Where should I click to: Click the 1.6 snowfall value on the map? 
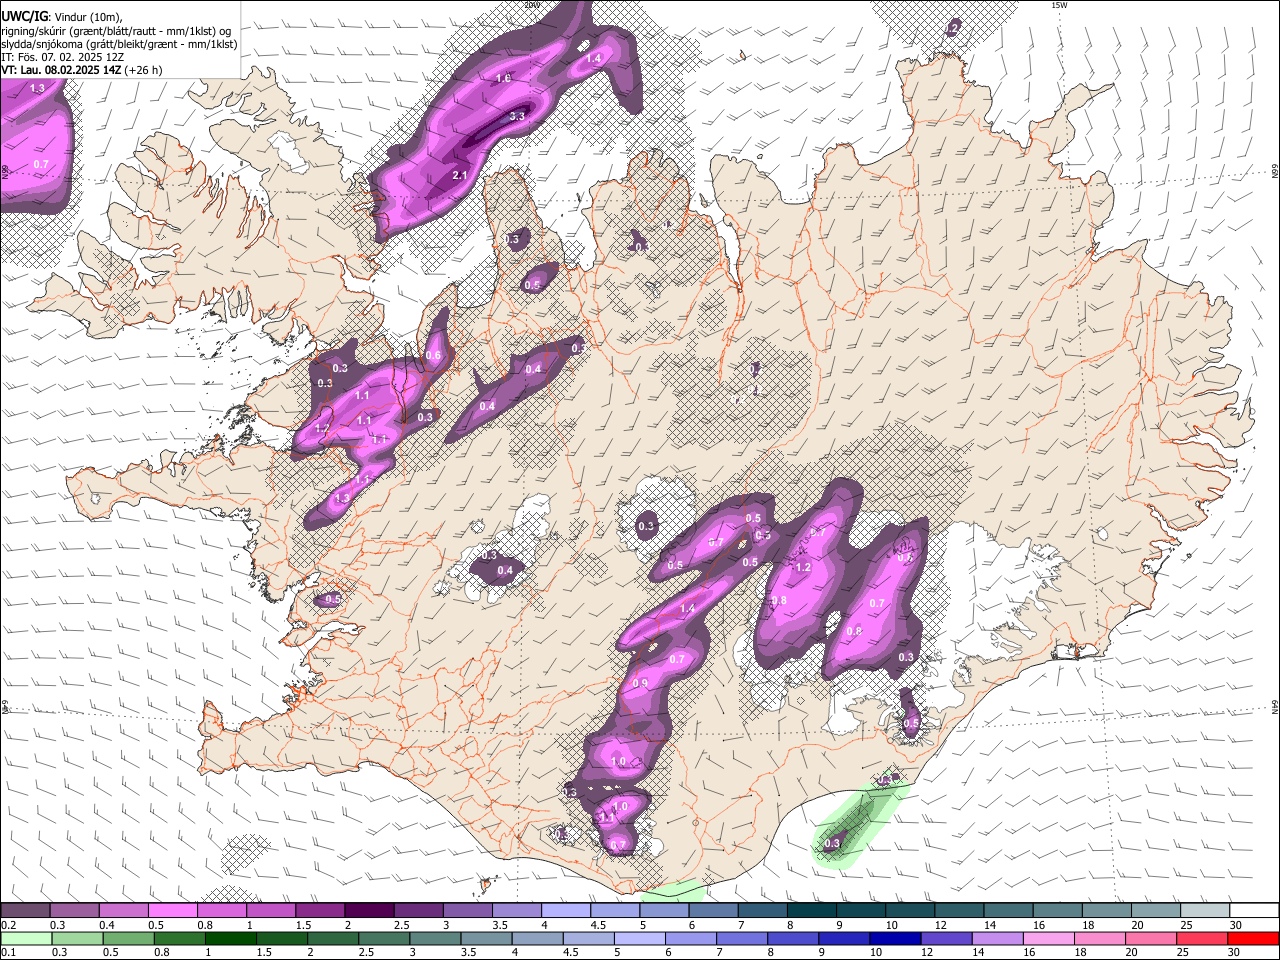click(503, 78)
